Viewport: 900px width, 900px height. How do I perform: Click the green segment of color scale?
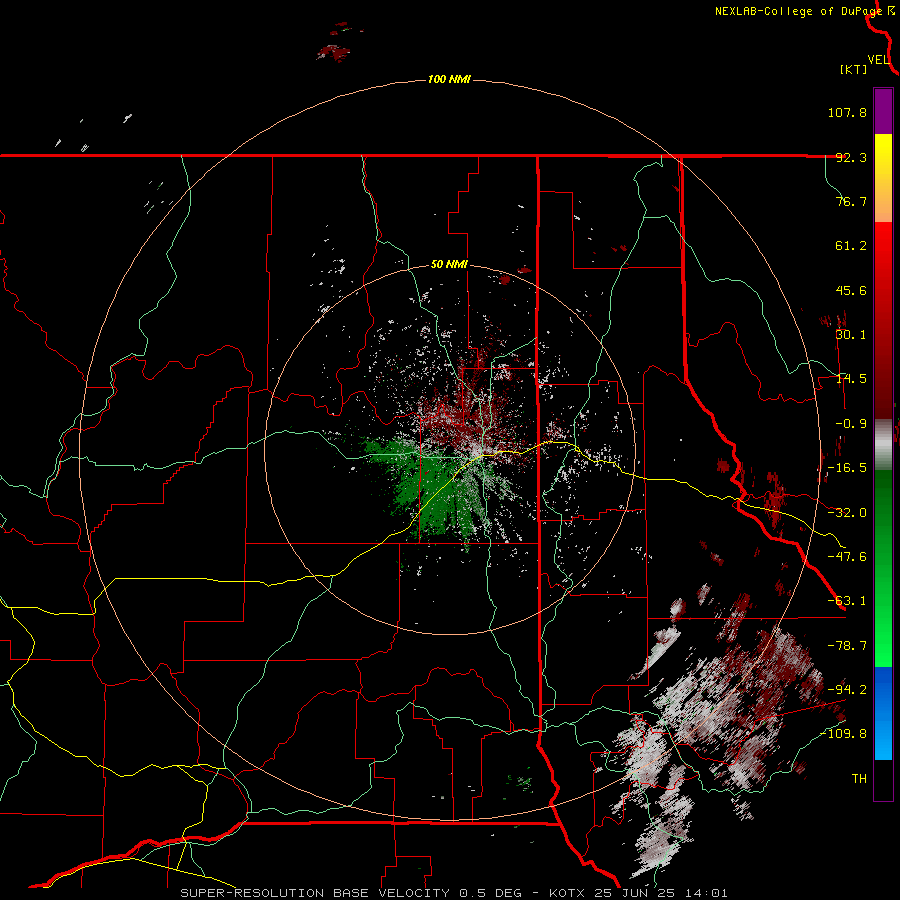(x=883, y=568)
